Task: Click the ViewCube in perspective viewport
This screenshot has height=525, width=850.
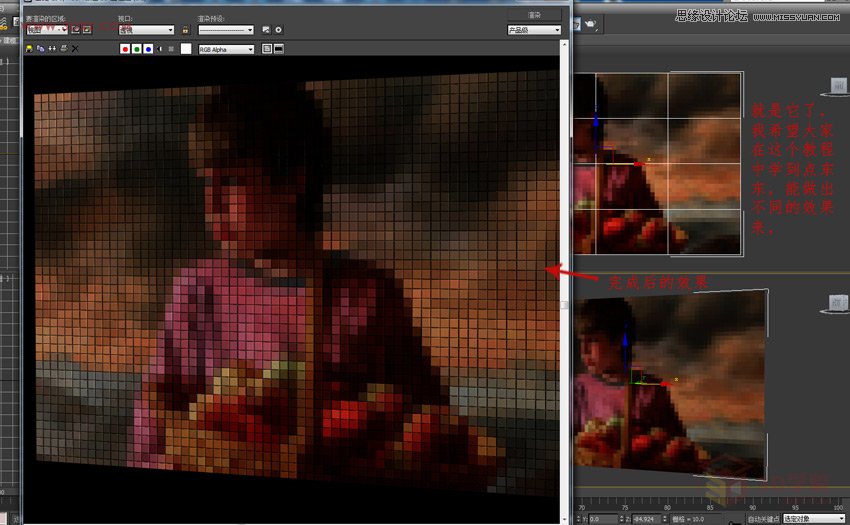Action: pyautogui.click(x=839, y=303)
